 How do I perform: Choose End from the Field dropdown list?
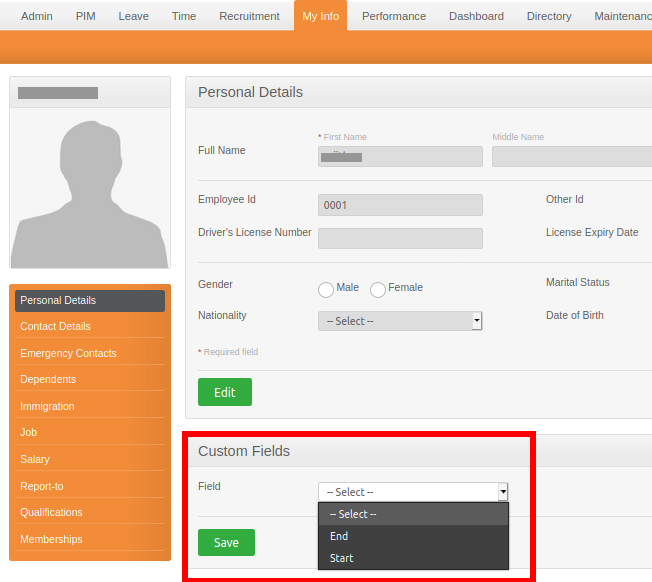(x=339, y=536)
